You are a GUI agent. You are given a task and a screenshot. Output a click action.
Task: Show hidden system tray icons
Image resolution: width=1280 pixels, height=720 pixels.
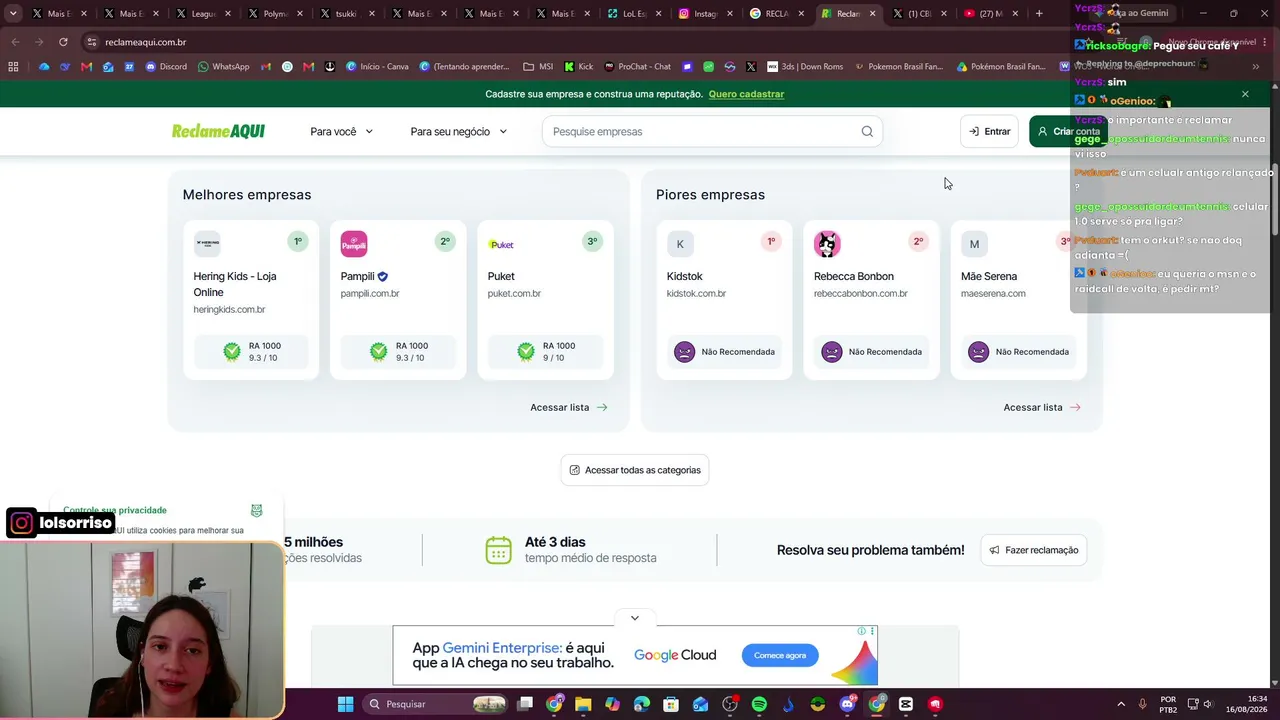(x=1120, y=704)
